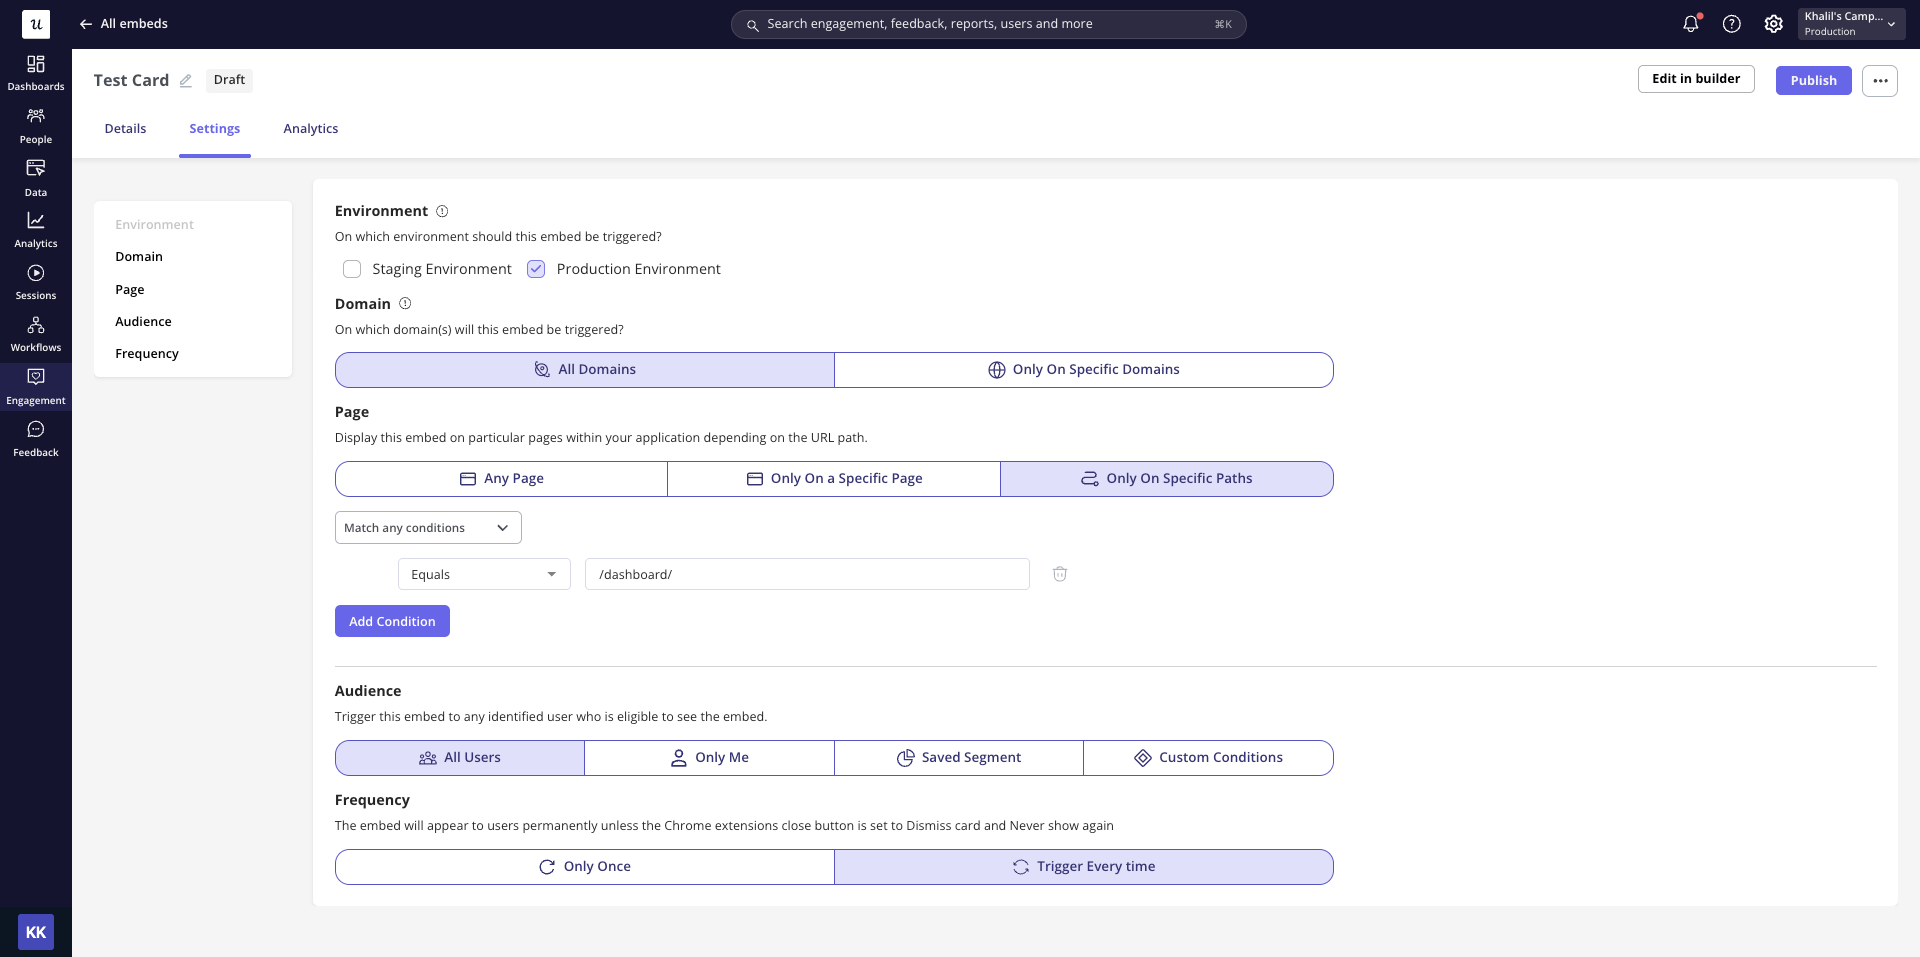The width and height of the screenshot is (1920, 957).
Task: Open People in the sidebar
Action: point(36,126)
